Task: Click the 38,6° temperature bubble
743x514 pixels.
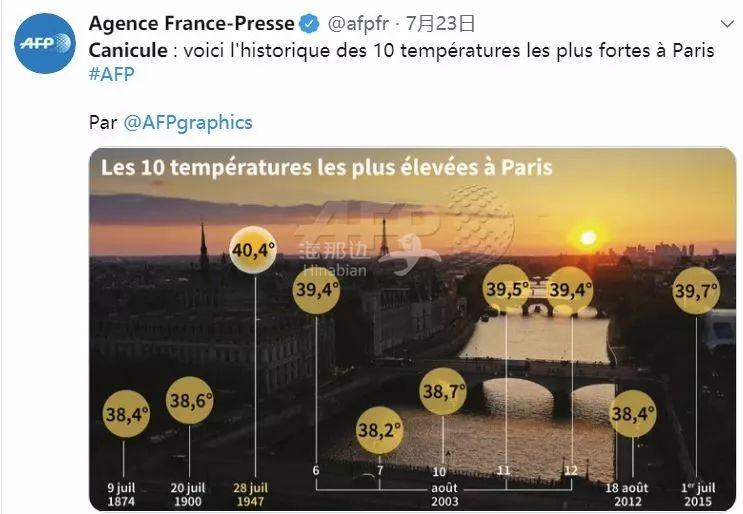Action: (x=191, y=402)
